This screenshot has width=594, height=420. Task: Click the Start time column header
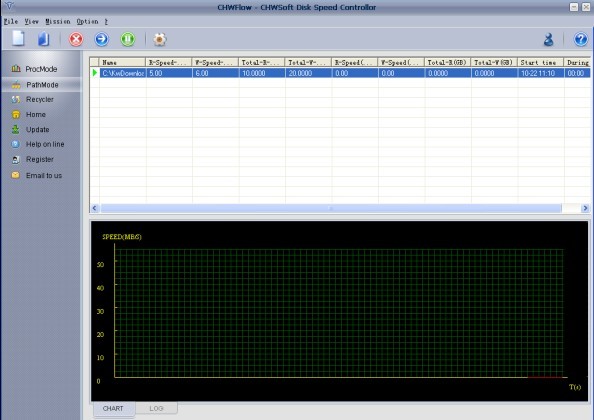[541, 62]
